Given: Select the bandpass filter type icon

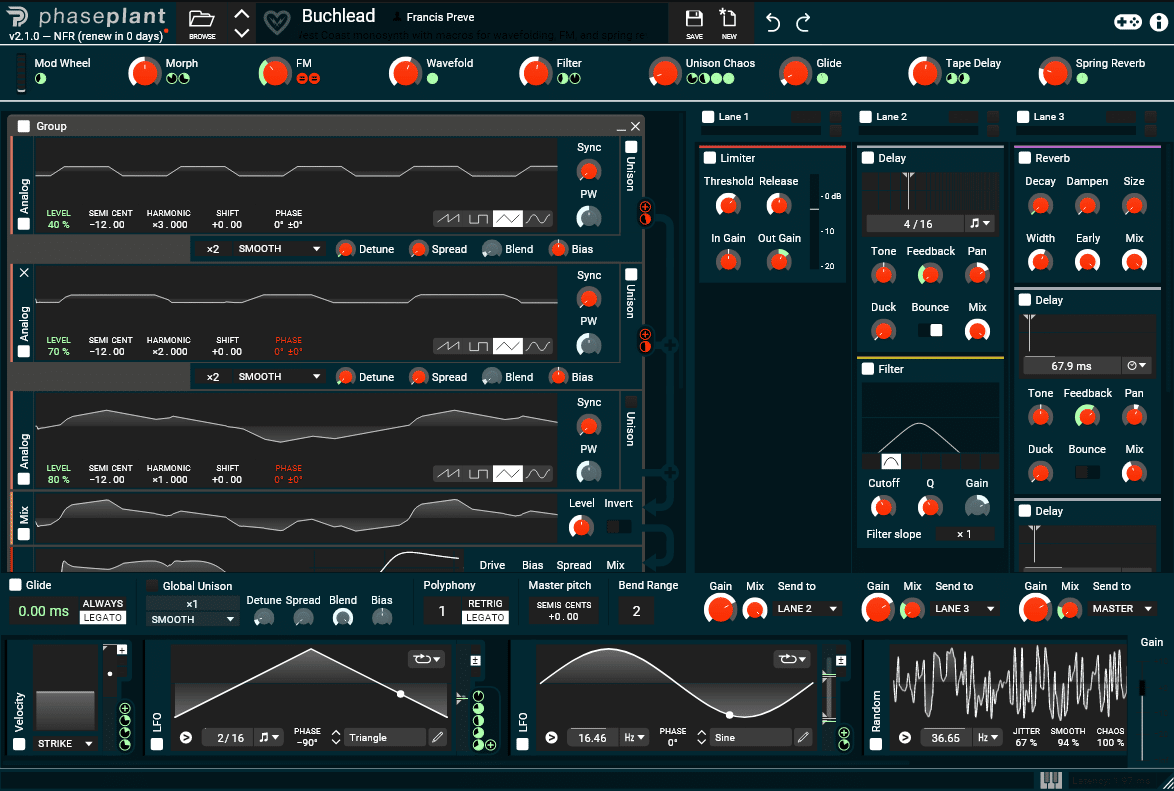Looking at the screenshot, I should [891, 461].
